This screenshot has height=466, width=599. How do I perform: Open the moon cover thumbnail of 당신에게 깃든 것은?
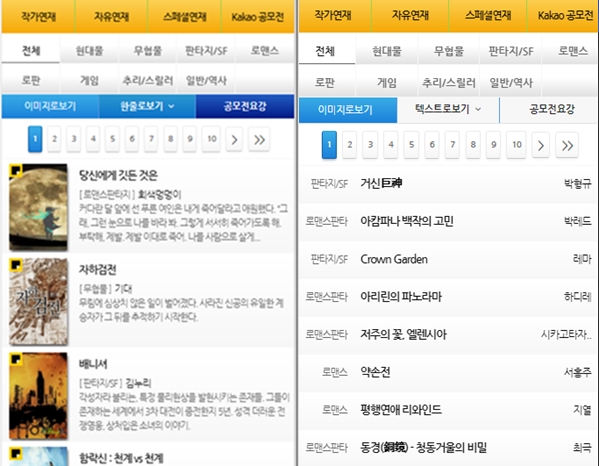point(39,207)
